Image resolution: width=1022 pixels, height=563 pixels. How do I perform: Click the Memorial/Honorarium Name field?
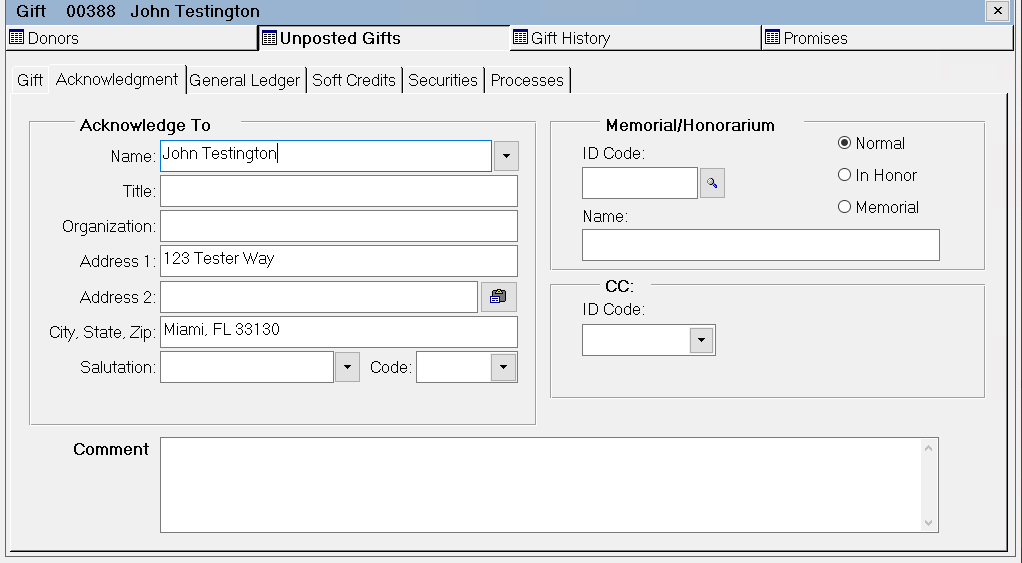pyautogui.click(x=761, y=245)
